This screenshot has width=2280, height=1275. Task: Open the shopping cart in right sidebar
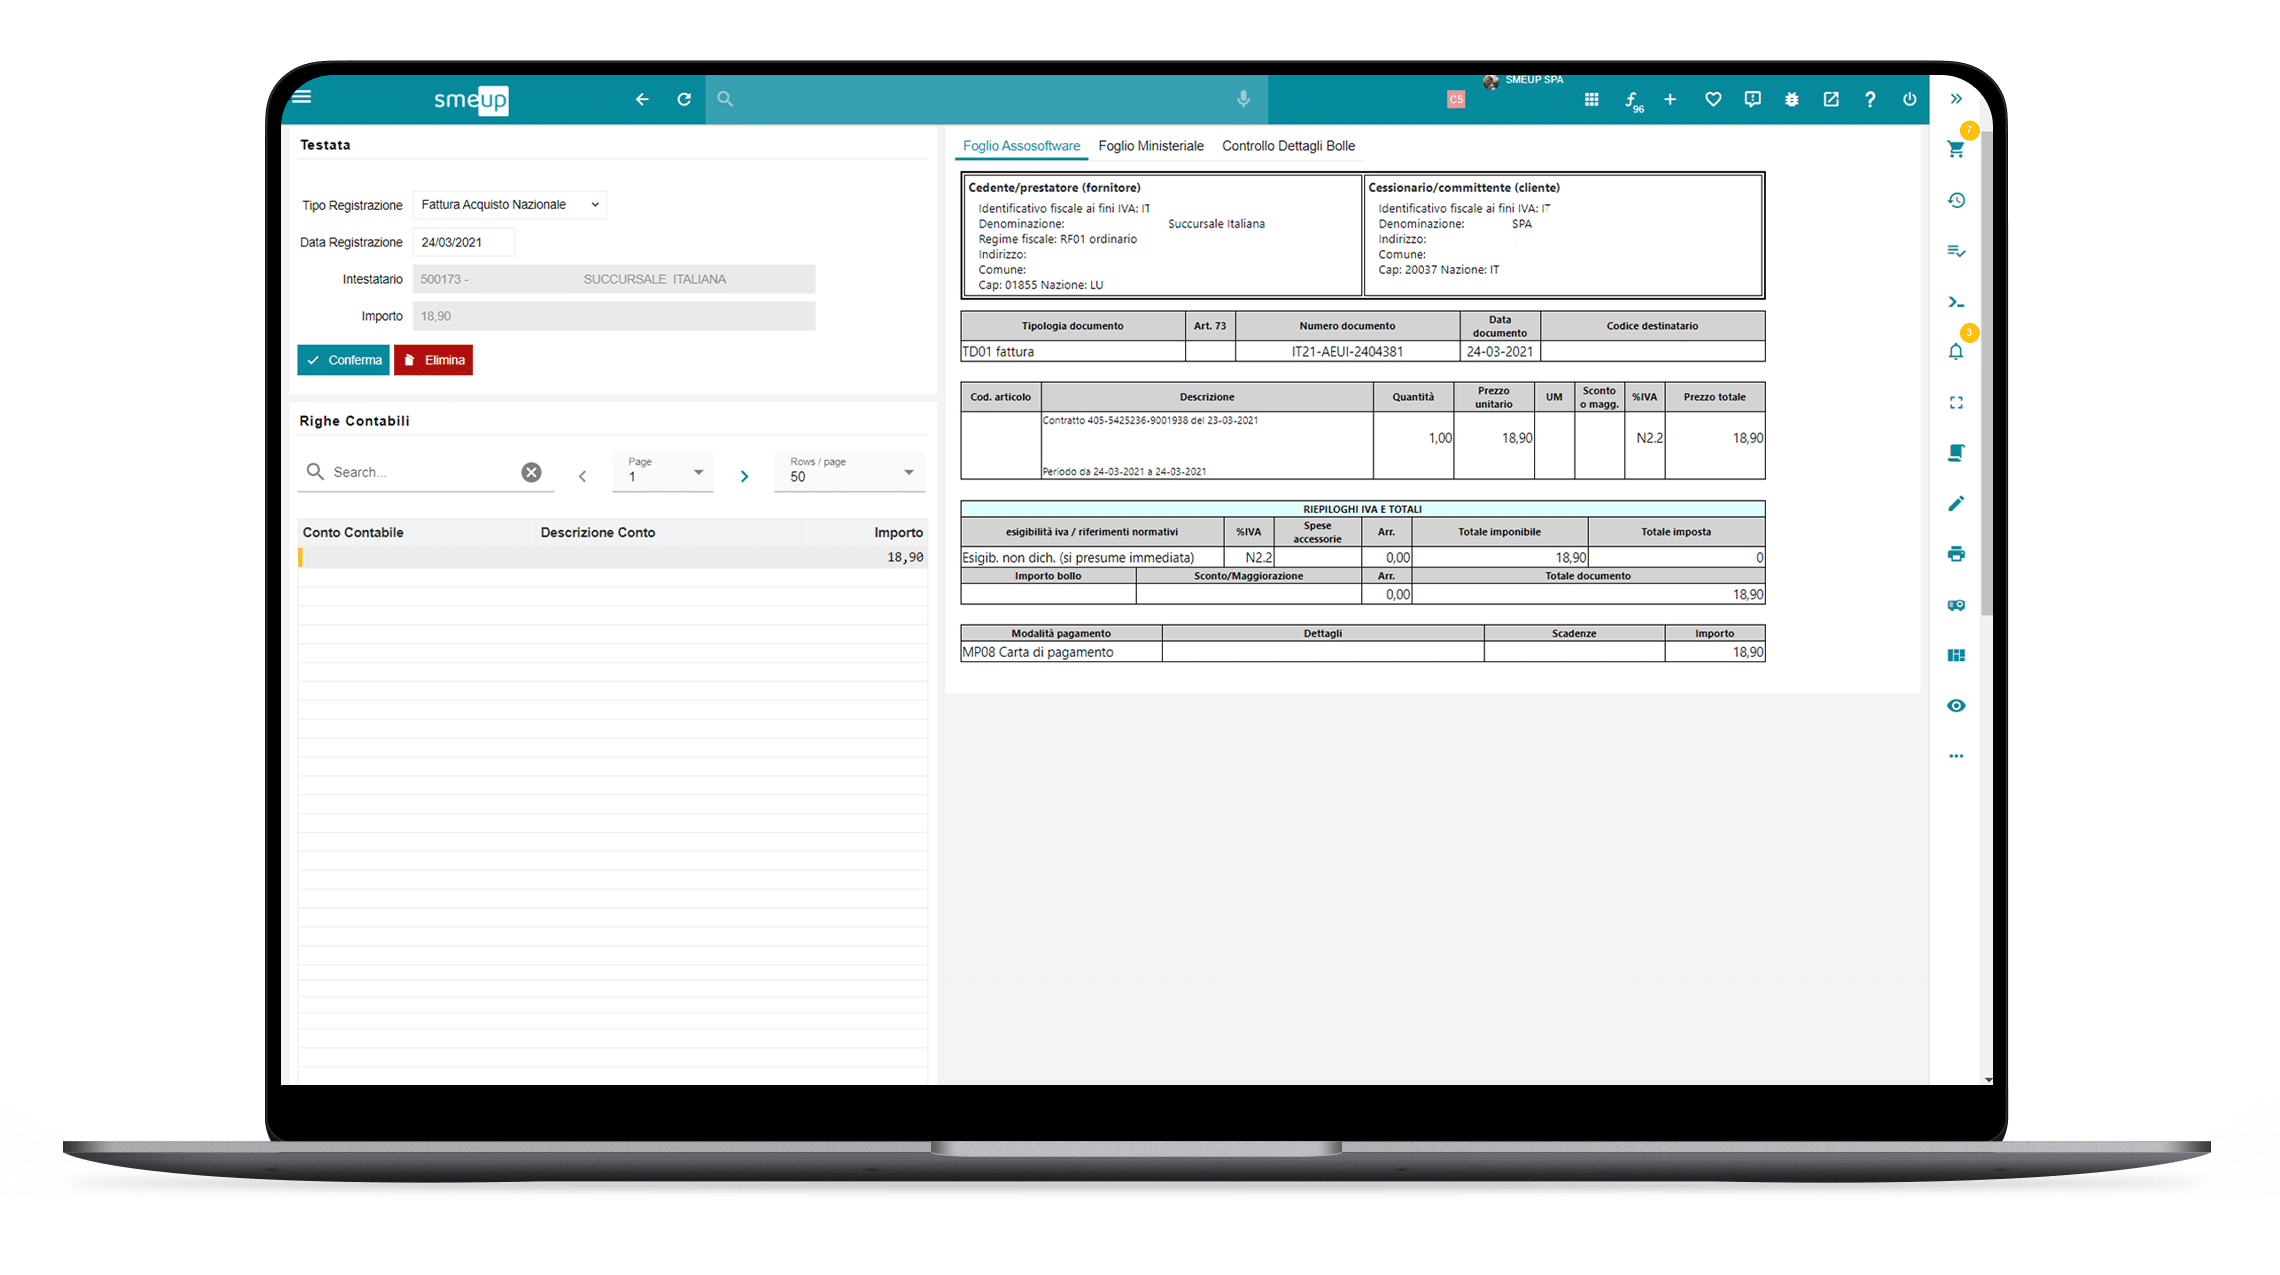pos(1956,150)
